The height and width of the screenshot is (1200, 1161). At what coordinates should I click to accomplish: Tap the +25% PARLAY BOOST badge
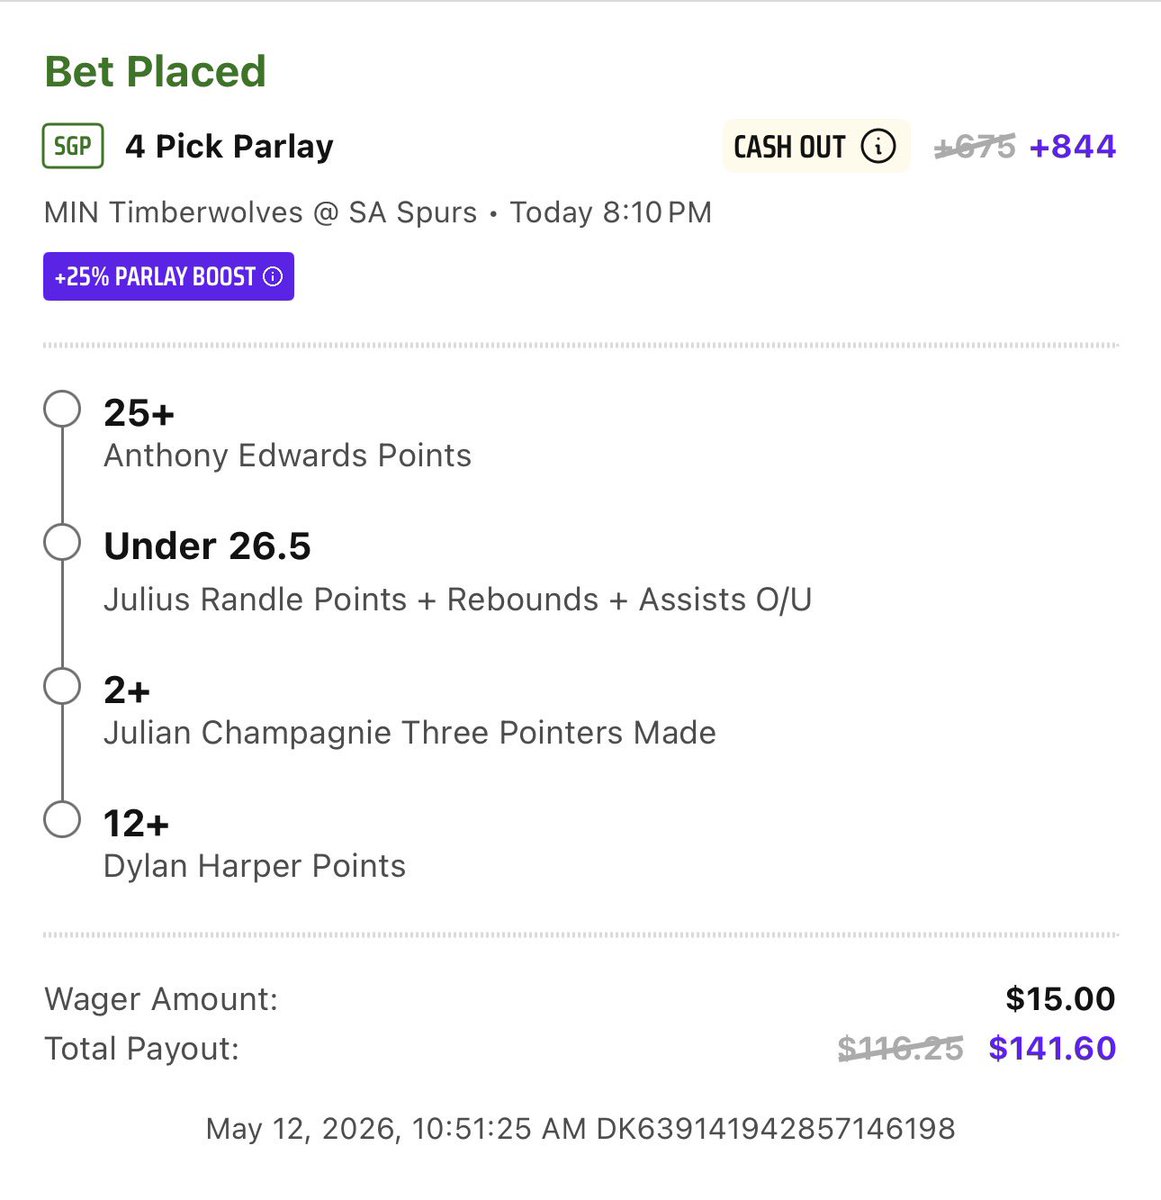point(168,277)
